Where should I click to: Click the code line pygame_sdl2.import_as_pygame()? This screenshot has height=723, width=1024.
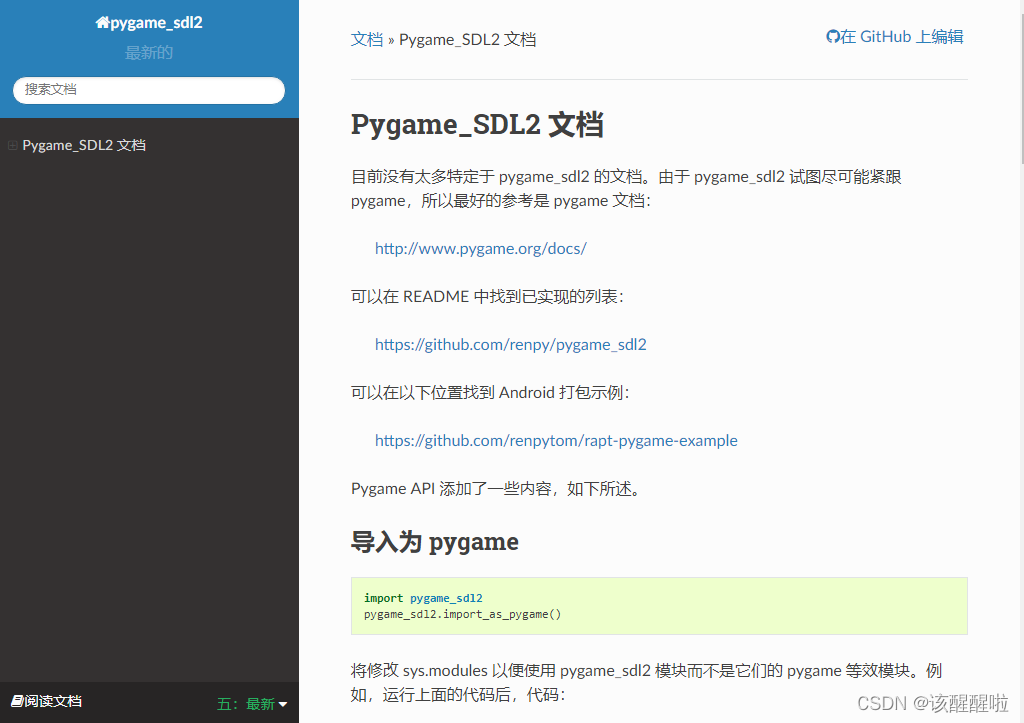[462, 614]
